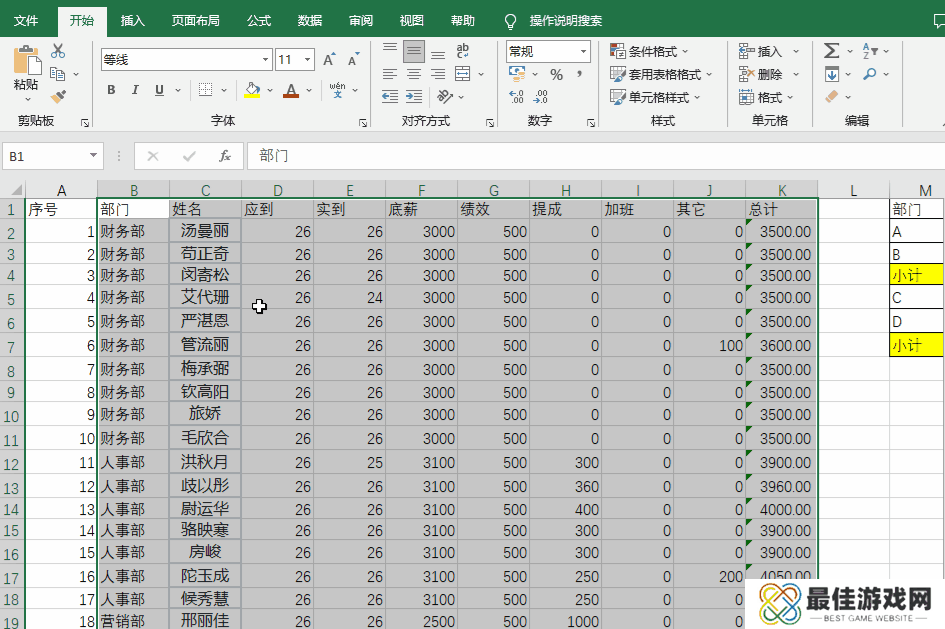Viewport: 945px width, 629px height.
Task: Open the font name dropdown 等线
Action: coord(265,60)
